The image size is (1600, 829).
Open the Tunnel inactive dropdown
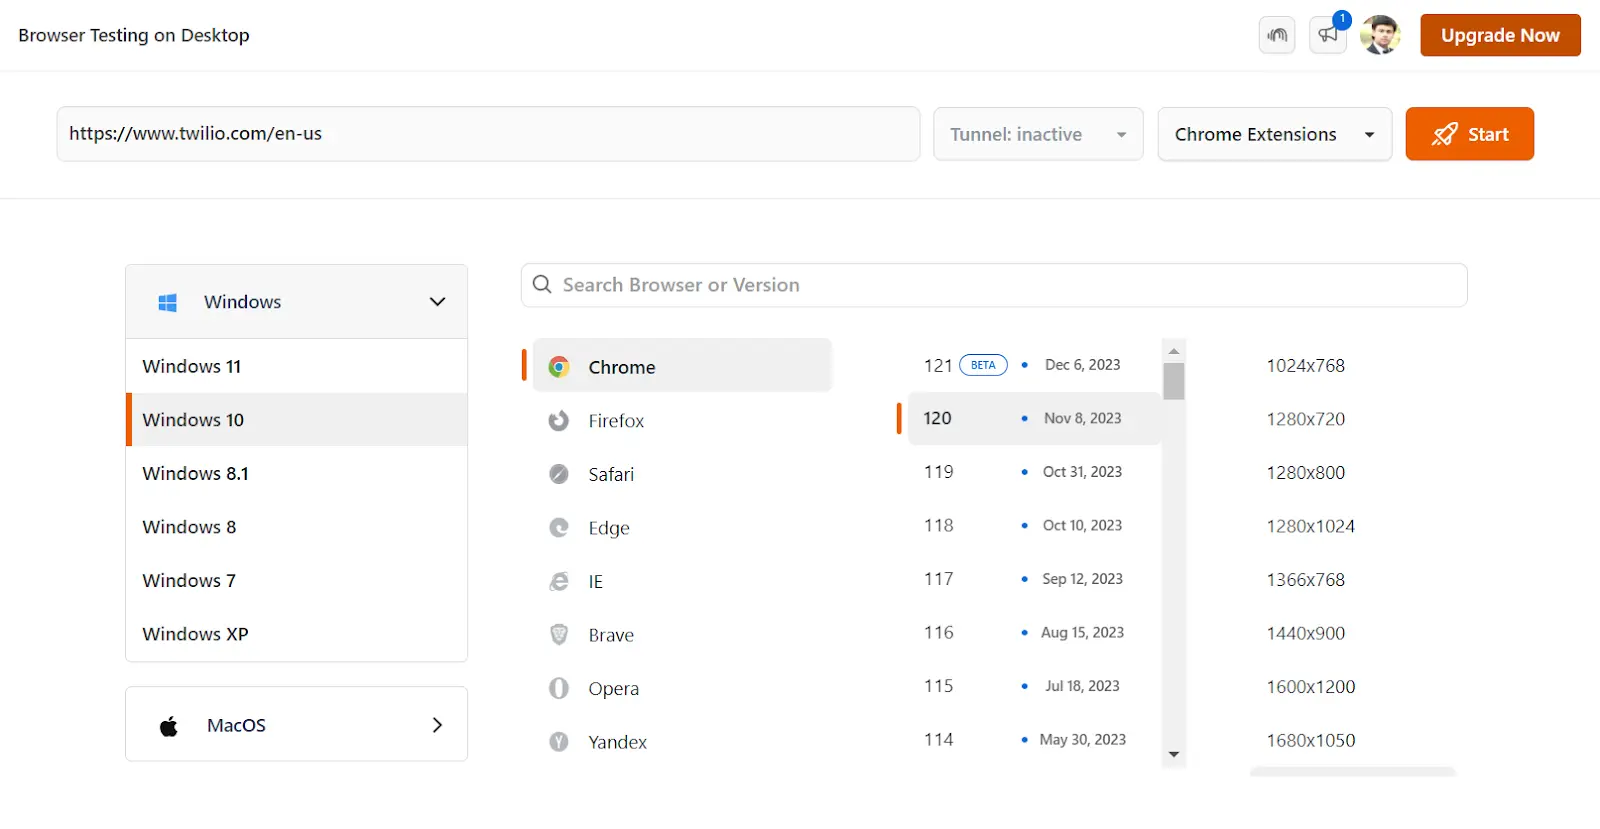tap(1037, 134)
